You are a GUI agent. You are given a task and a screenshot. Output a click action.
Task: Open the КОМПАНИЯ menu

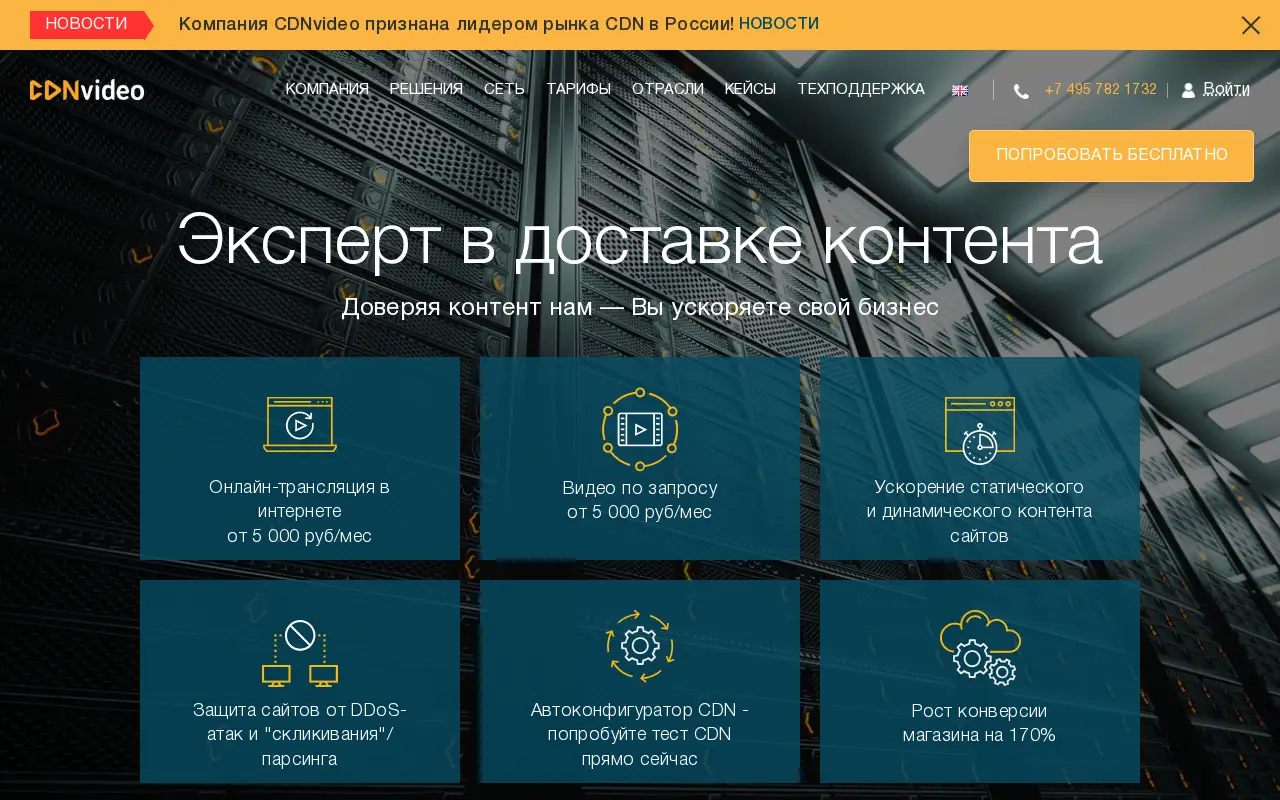point(327,90)
